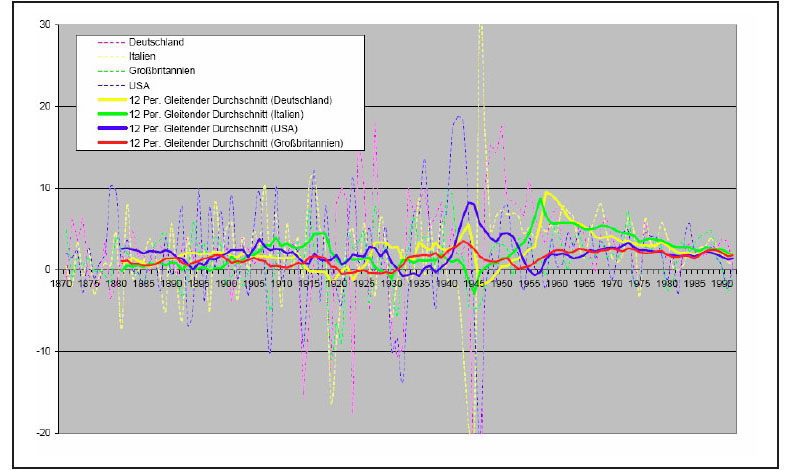Viewport: 791px width, 470px height.
Task: Click the x-axis year 1990
Action: coord(722,284)
